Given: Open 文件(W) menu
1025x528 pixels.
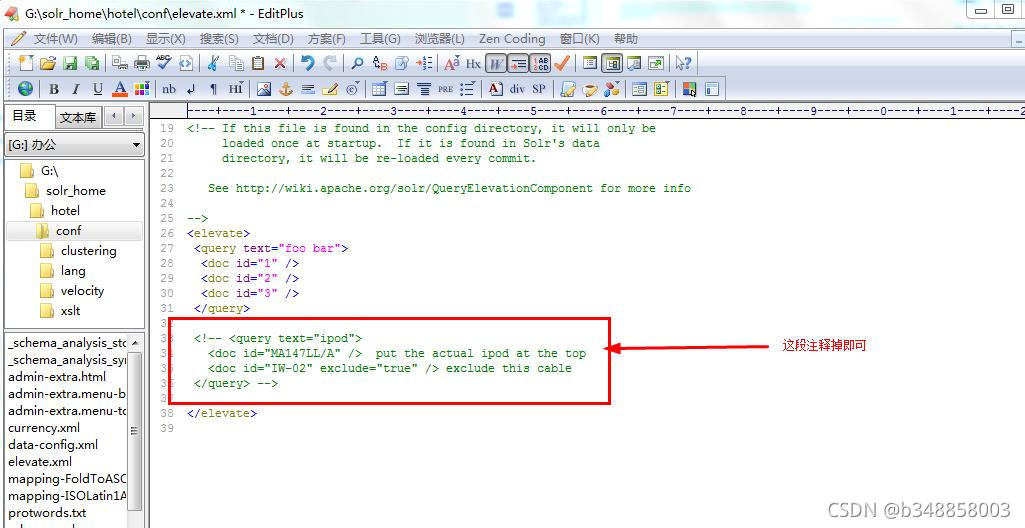Looking at the screenshot, I should click(x=56, y=39).
